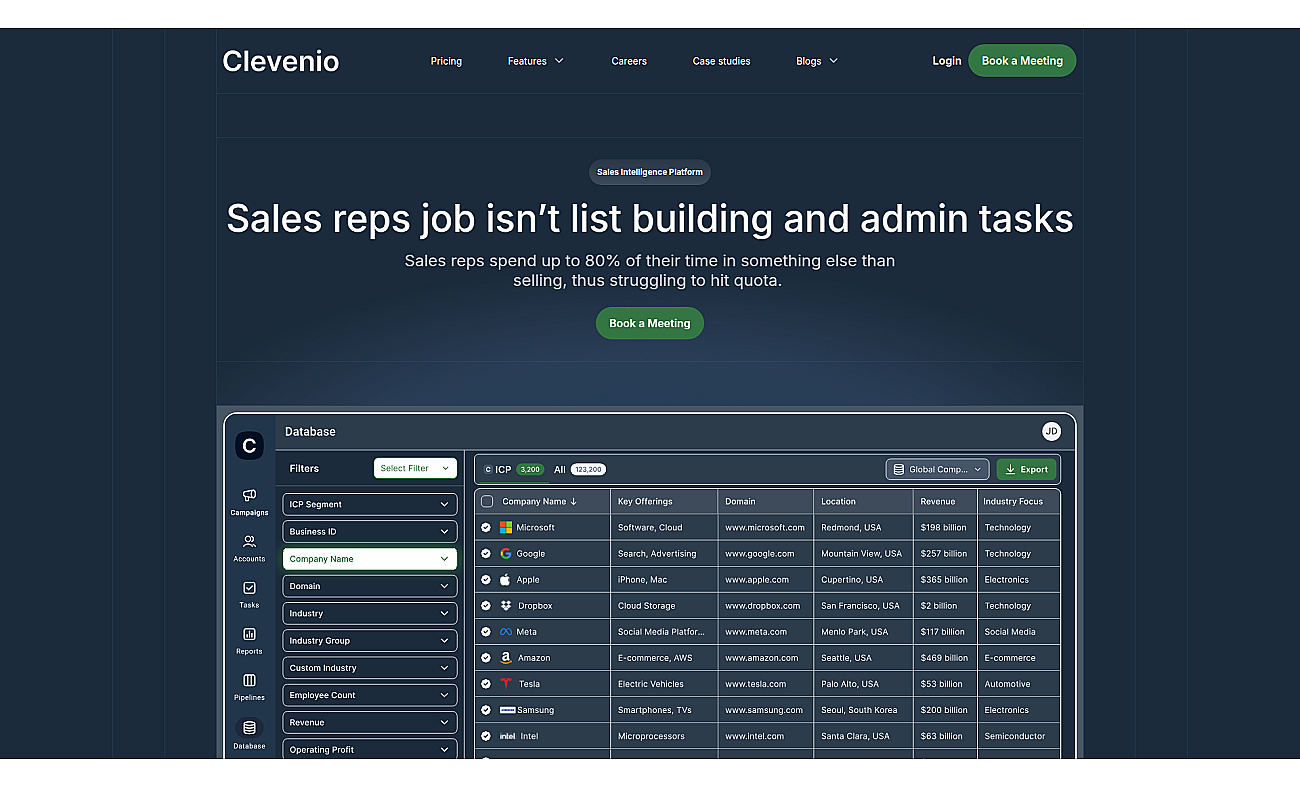Uncheck the Google row checkbox

point(486,553)
